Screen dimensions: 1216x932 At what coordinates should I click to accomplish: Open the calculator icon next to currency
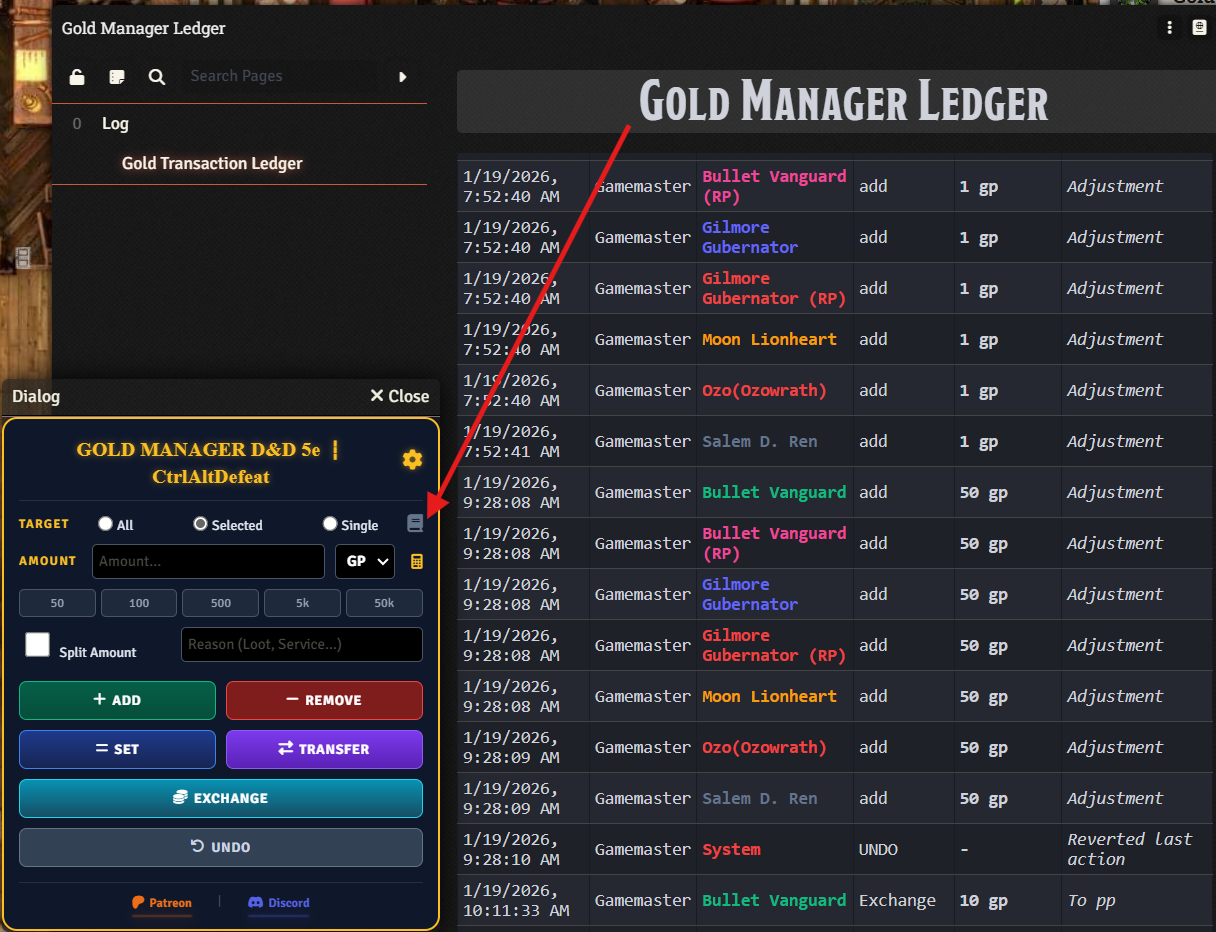417,562
